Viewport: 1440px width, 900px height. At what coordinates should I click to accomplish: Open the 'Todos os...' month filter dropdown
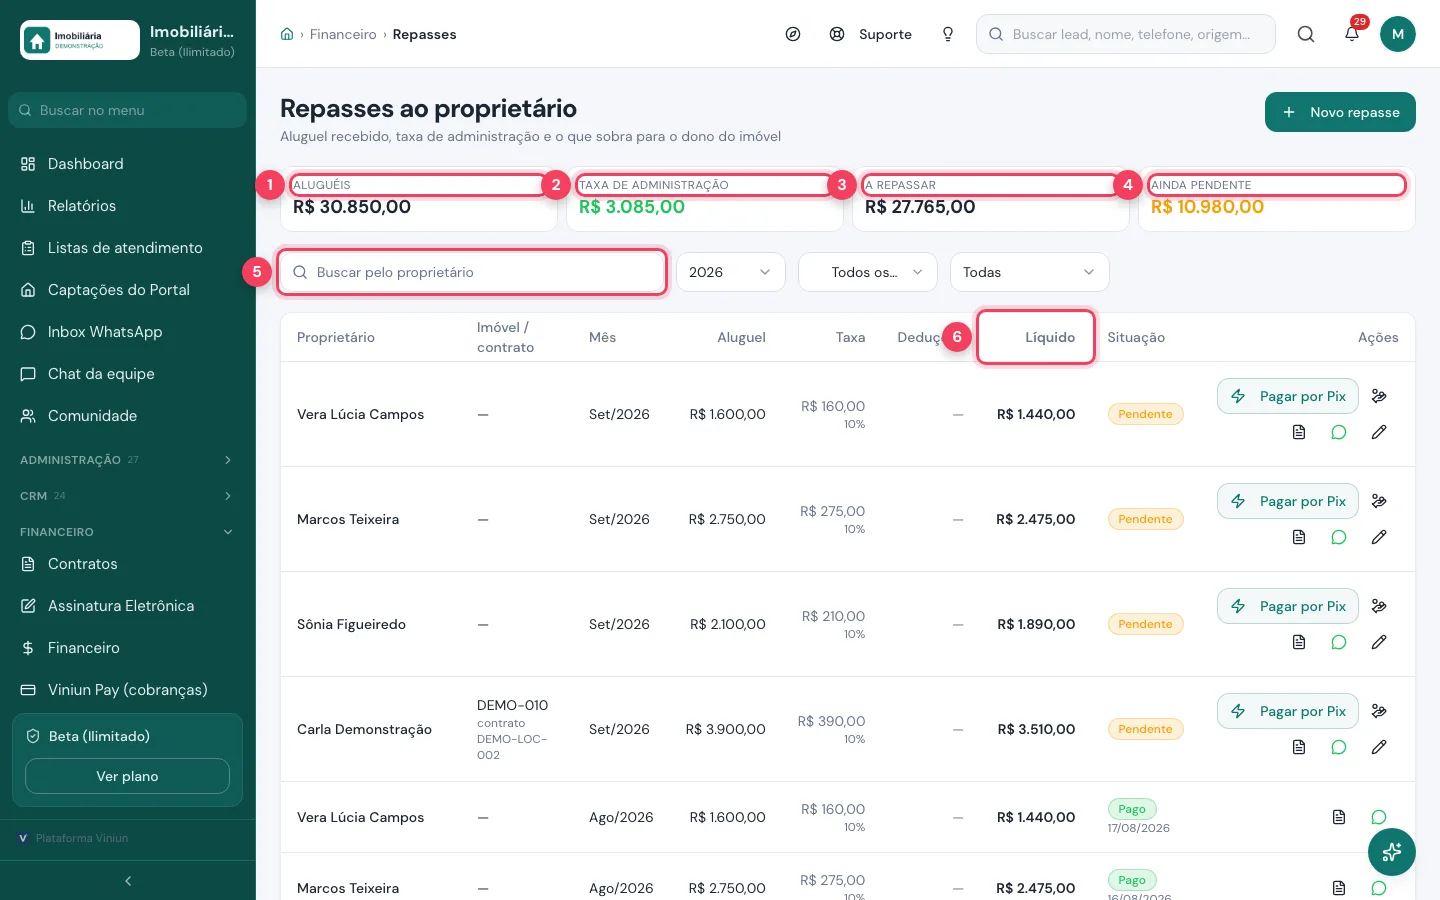868,272
